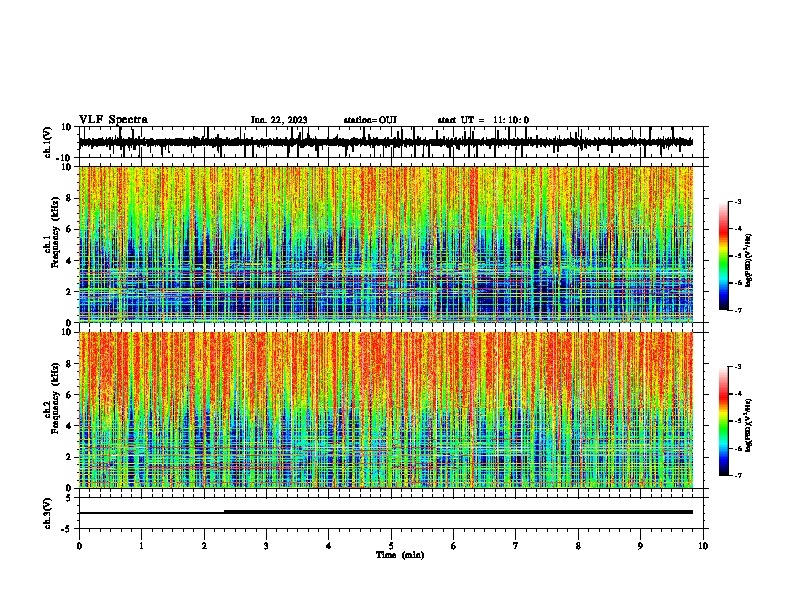The height and width of the screenshot is (612, 792).
Task: Click the ch.1 spectrogram panel
Action: tap(386, 244)
